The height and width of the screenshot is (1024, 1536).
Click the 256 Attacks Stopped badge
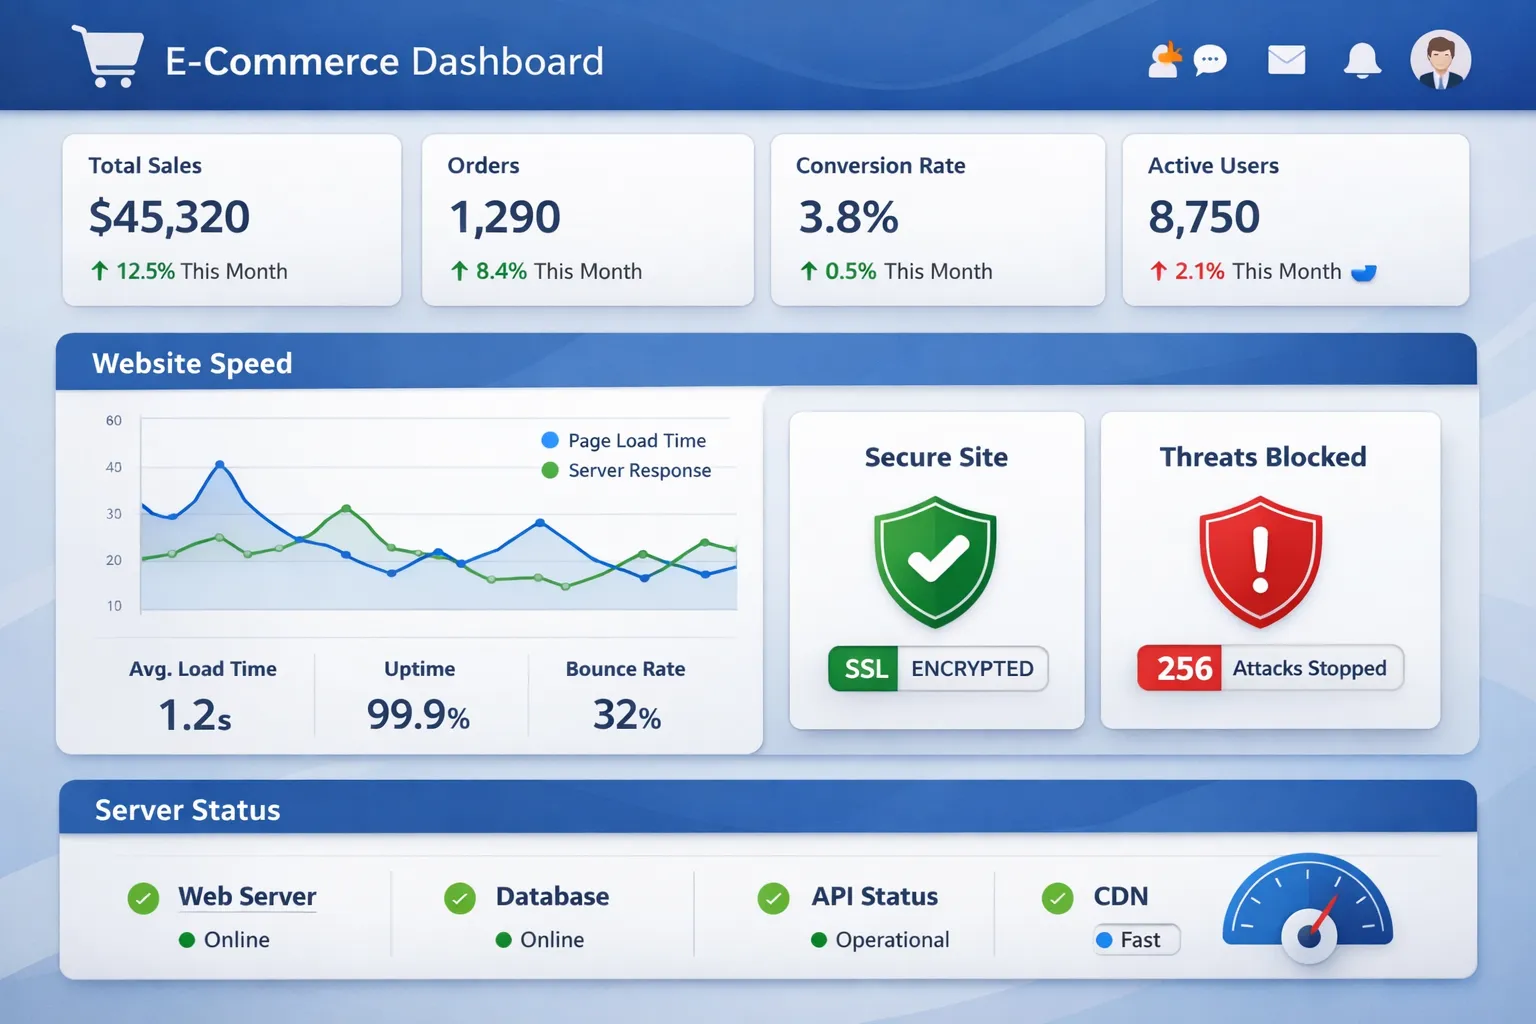pyautogui.click(x=1268, y=668)
